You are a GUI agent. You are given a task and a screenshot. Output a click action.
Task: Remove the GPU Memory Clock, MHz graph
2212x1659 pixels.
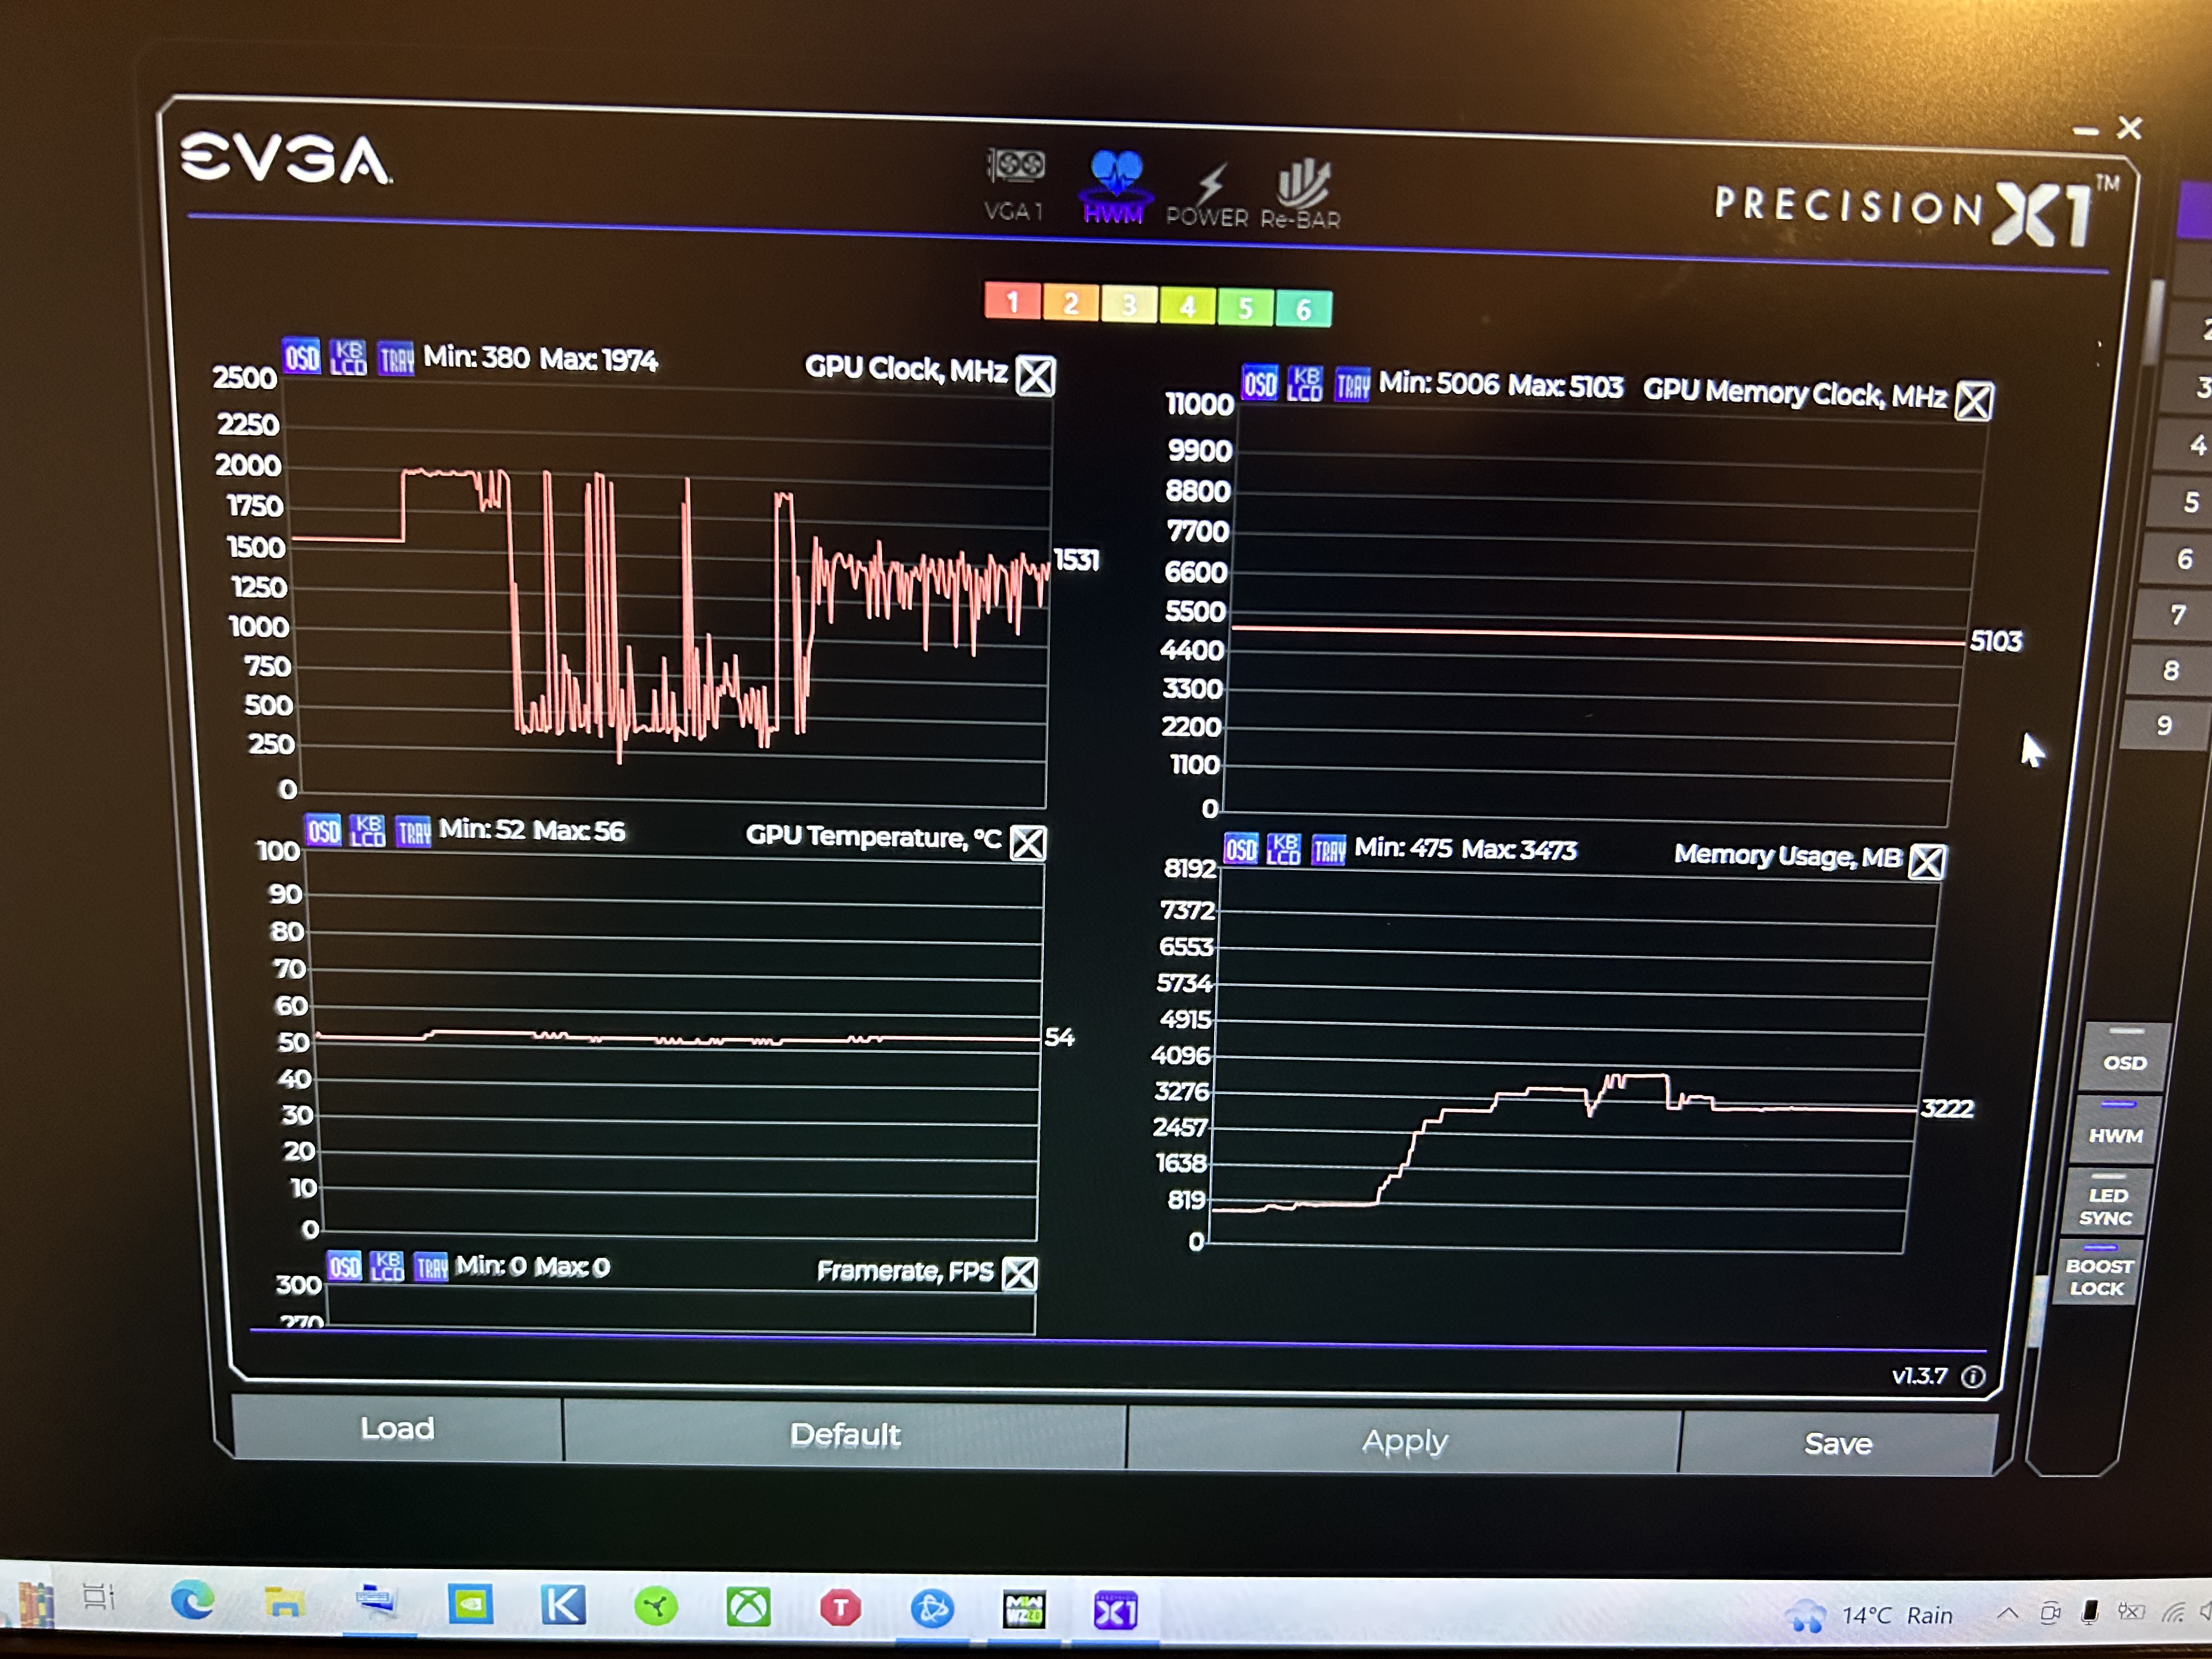1973,401
